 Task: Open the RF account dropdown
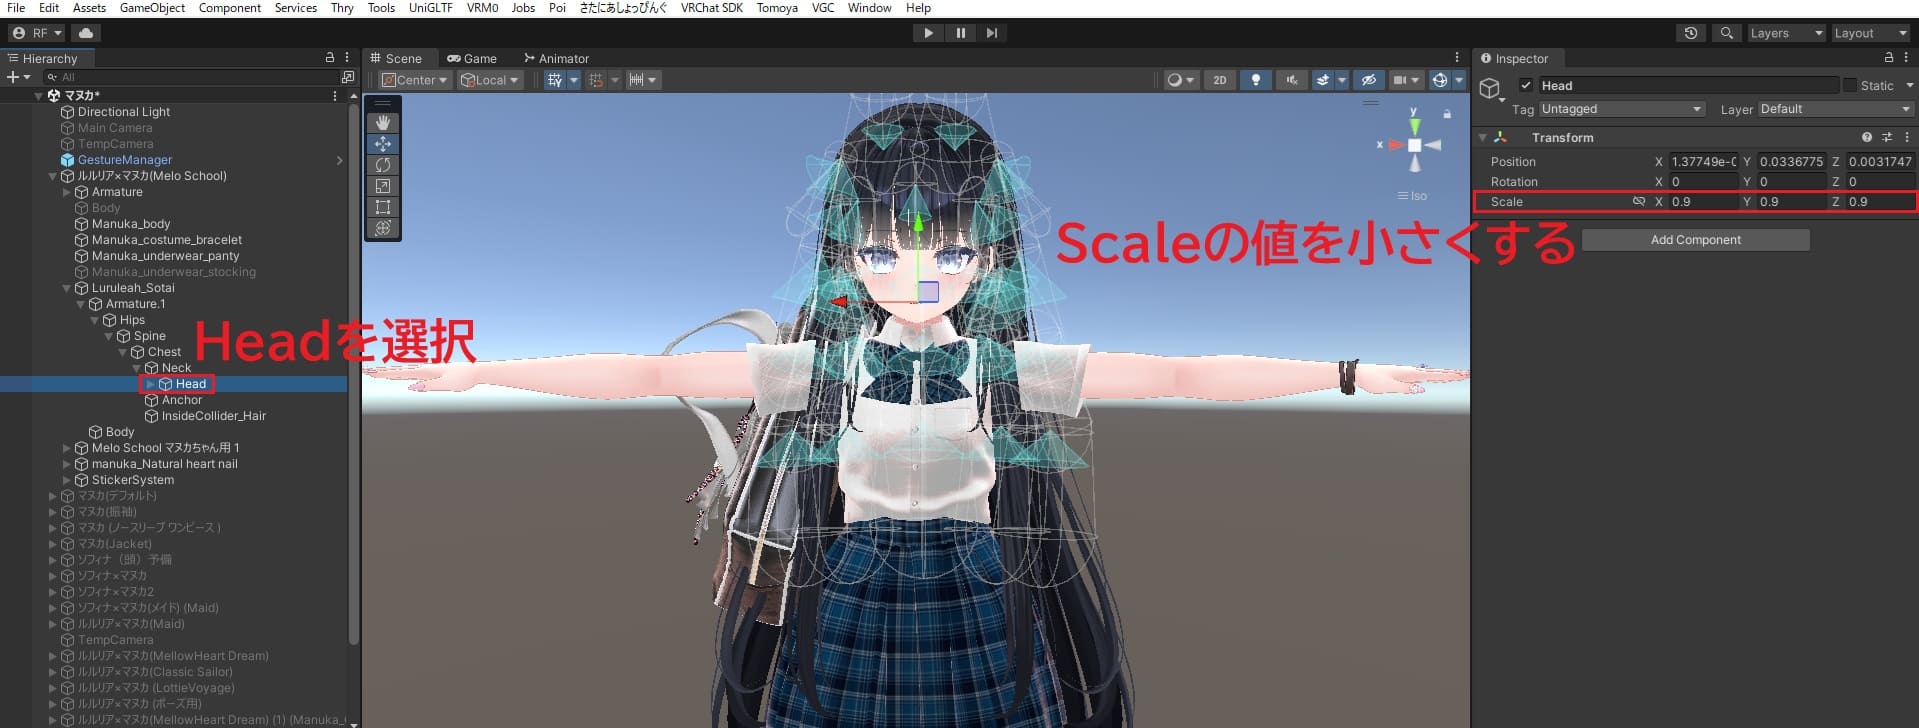37,33
